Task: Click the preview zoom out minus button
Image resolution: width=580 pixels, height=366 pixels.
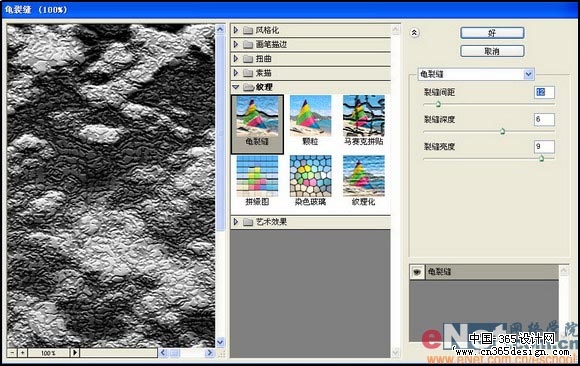Action: [x=12, y=353]
